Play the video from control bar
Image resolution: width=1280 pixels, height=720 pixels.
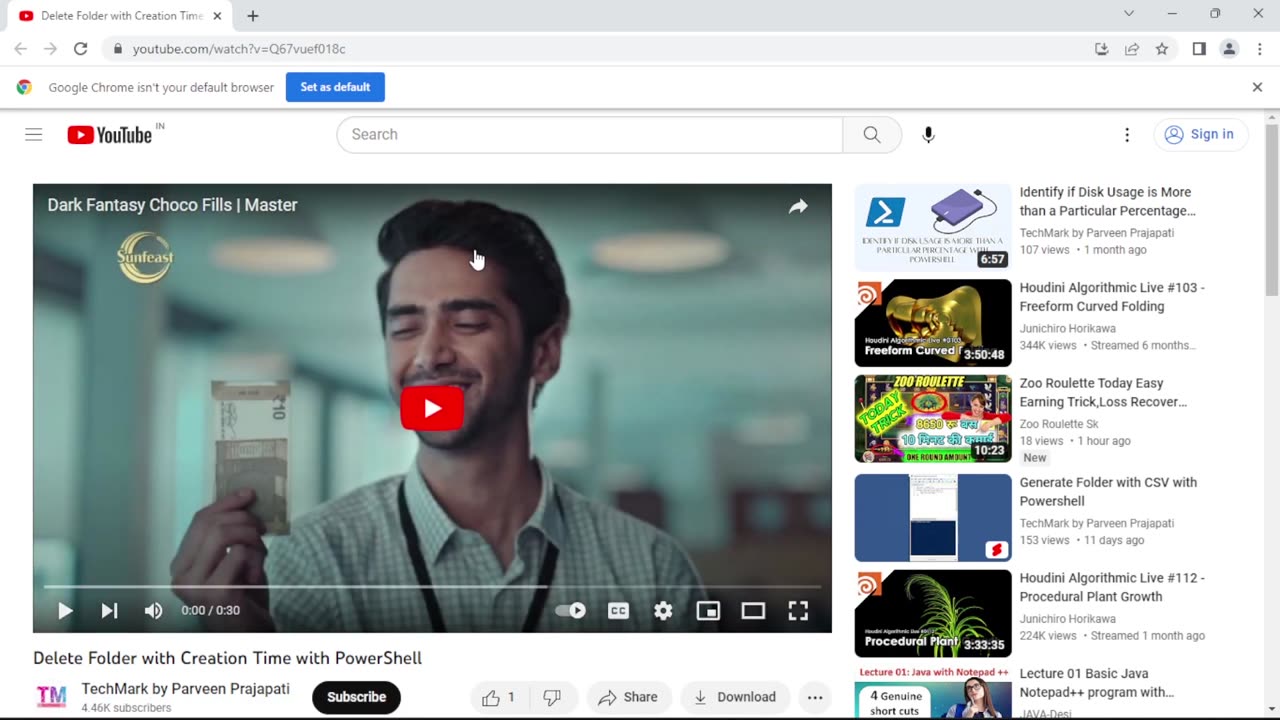tap(65, 610)
